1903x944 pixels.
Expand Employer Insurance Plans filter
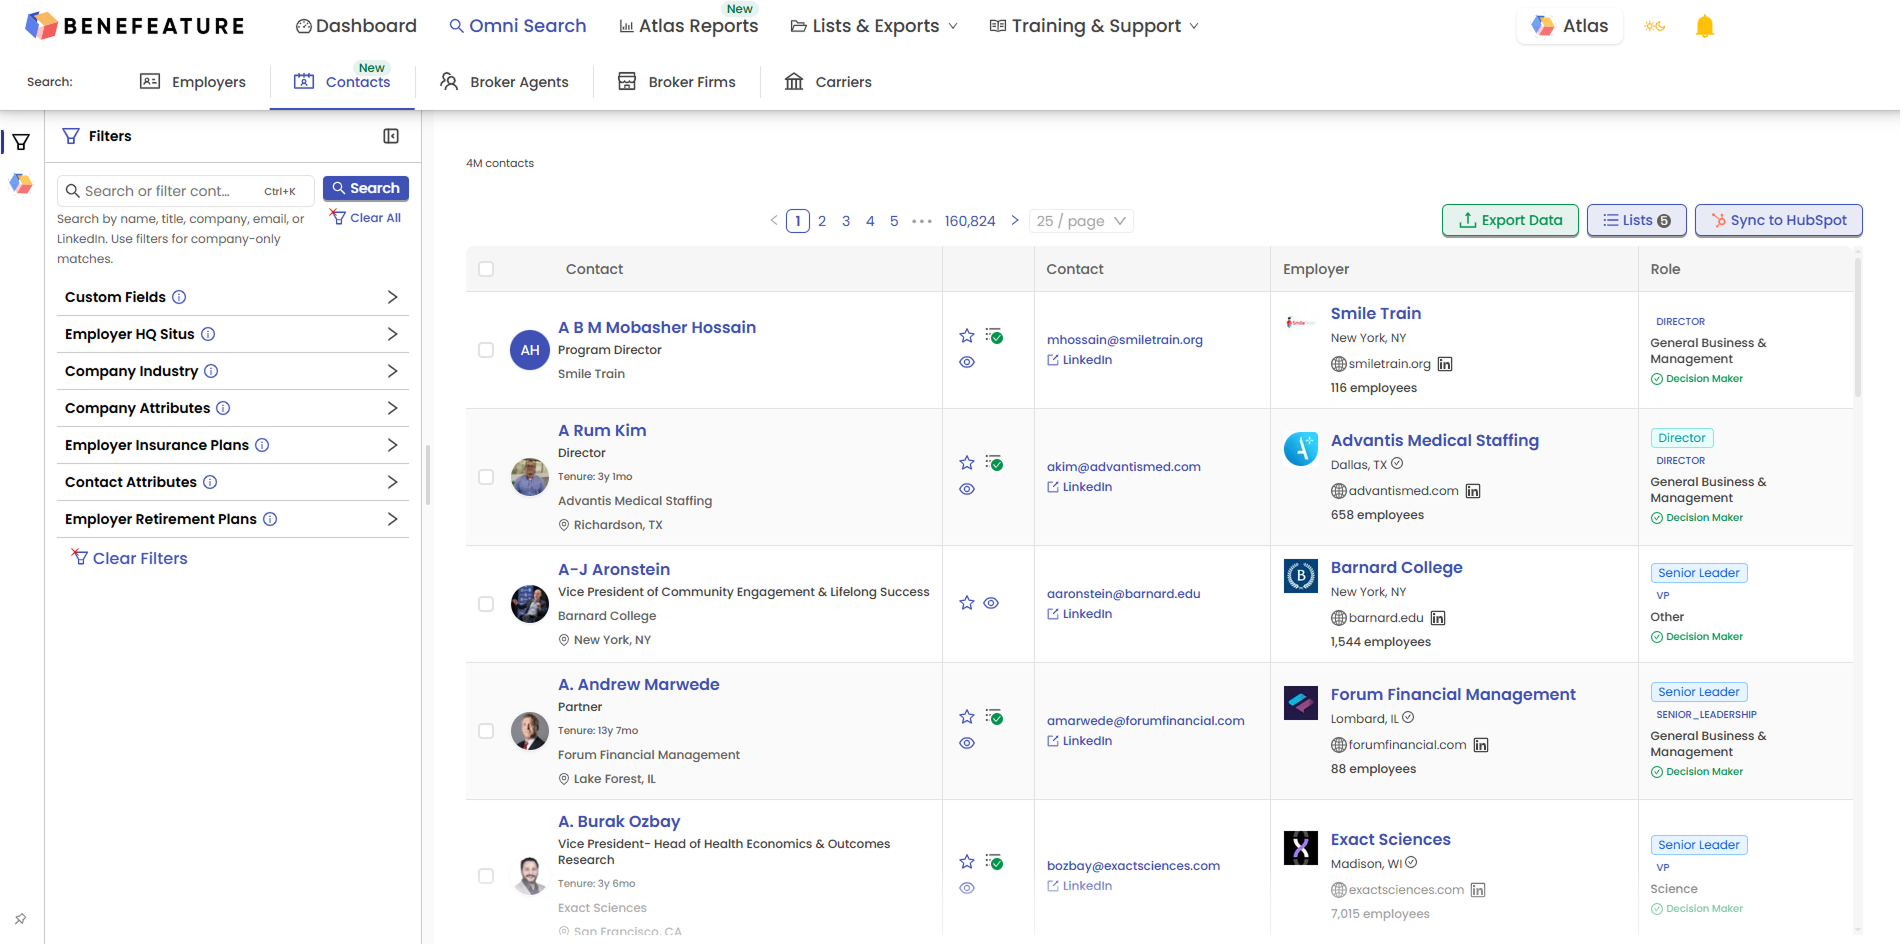pyautogui.click(x=233, y=445)
